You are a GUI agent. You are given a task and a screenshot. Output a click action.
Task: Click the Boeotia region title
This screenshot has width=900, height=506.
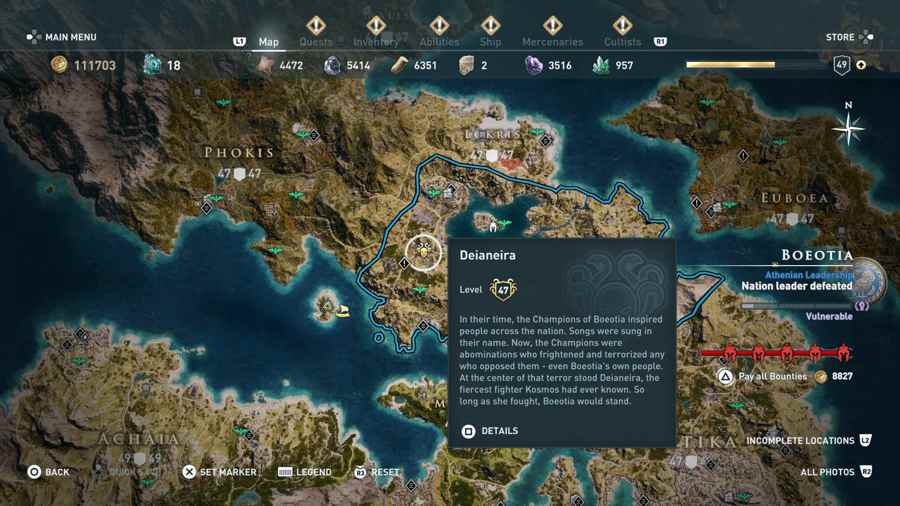[817, 255]
